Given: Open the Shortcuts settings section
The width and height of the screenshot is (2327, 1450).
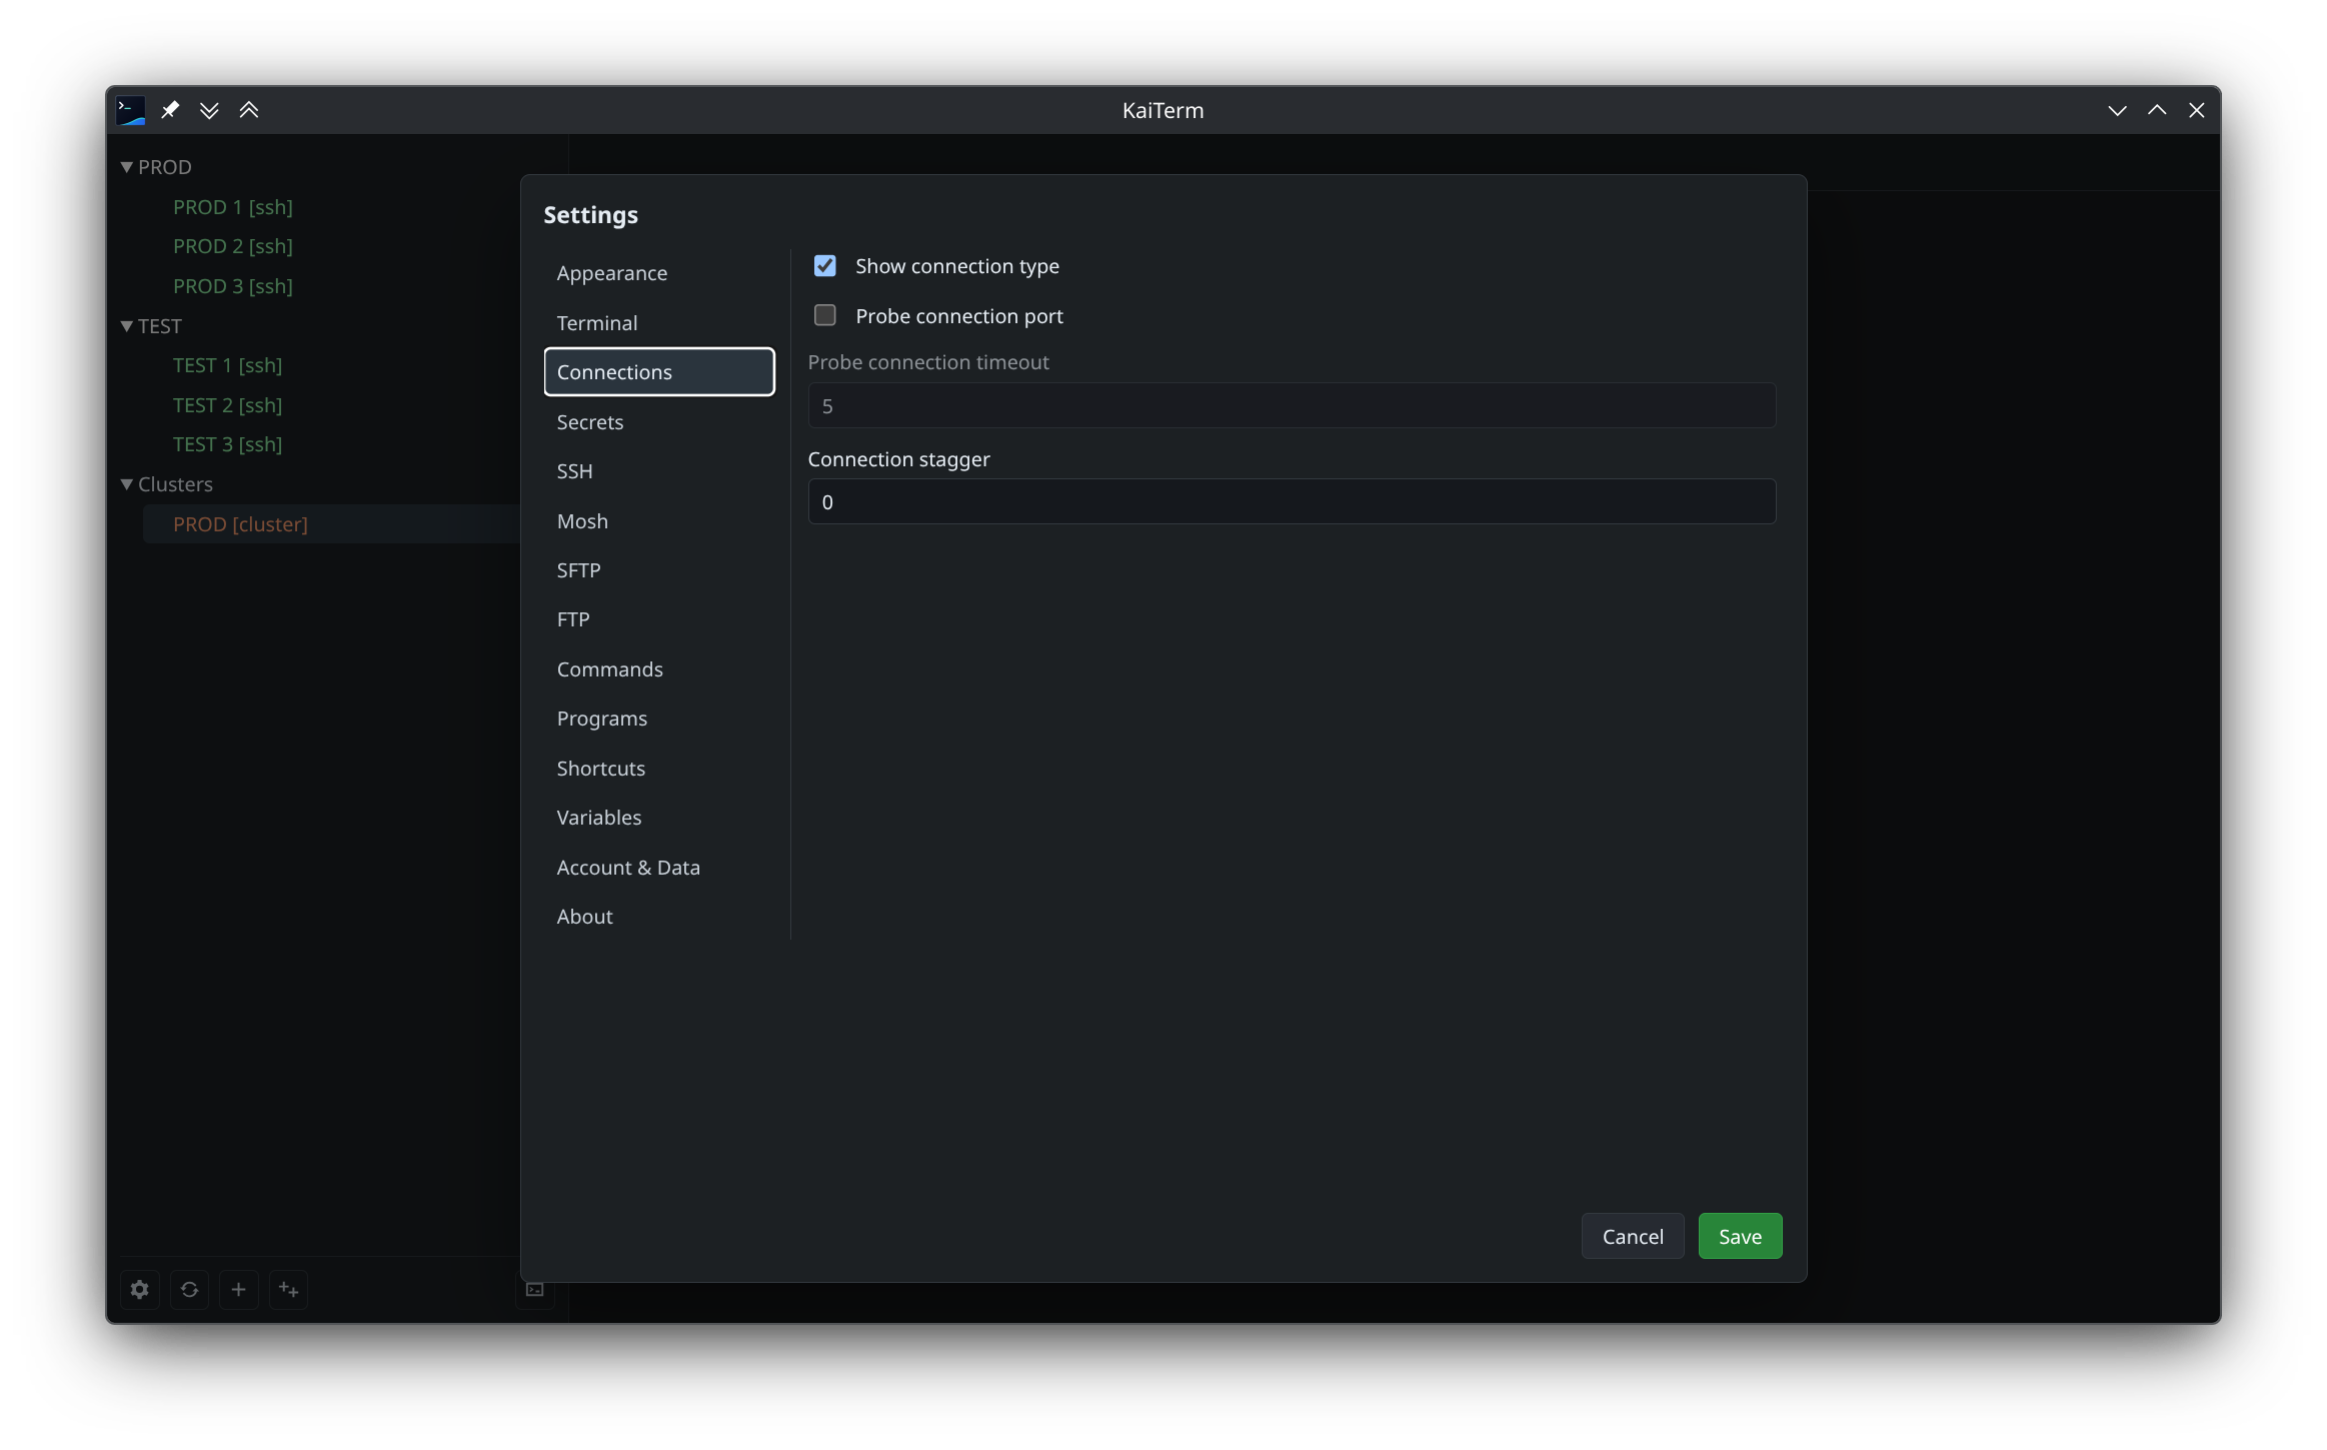Looking at the screenshot, I should click(659, 768).
